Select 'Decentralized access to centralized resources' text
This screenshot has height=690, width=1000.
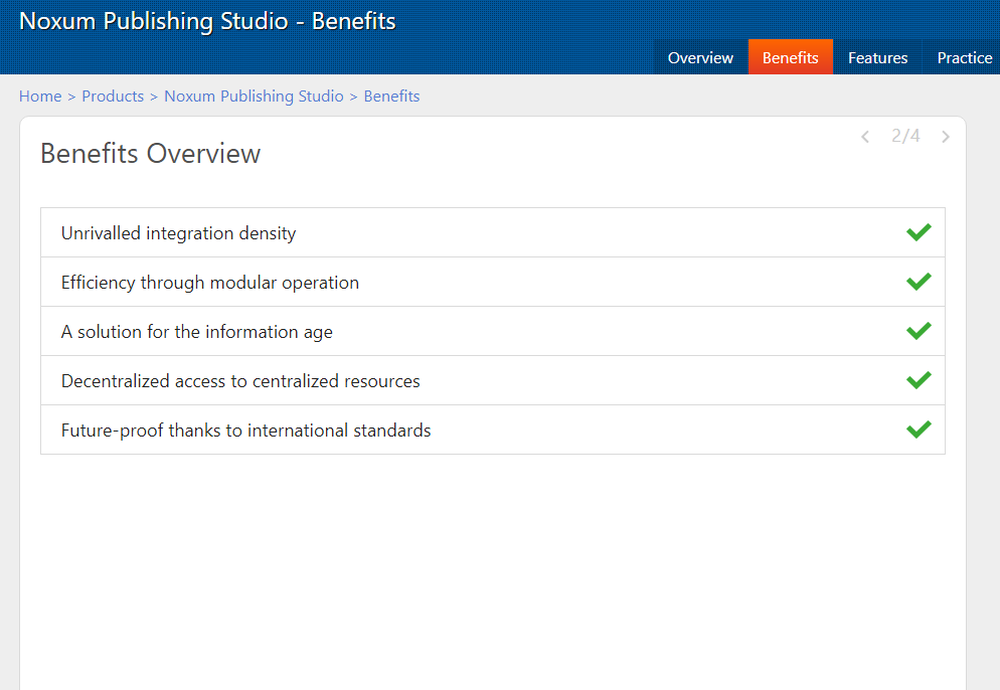pos(240,381)
